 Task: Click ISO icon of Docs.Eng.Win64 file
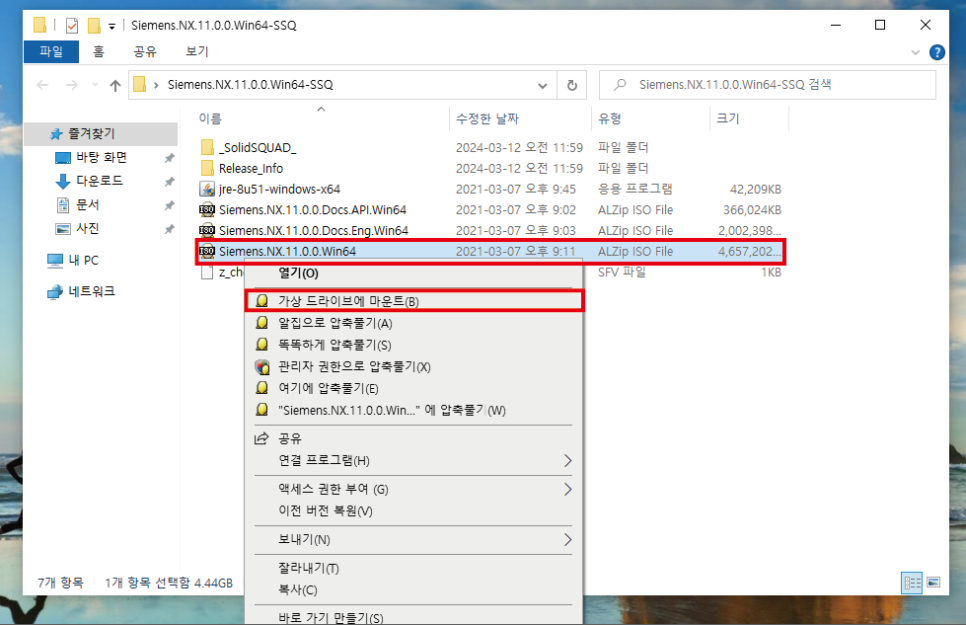click(208, 231)
